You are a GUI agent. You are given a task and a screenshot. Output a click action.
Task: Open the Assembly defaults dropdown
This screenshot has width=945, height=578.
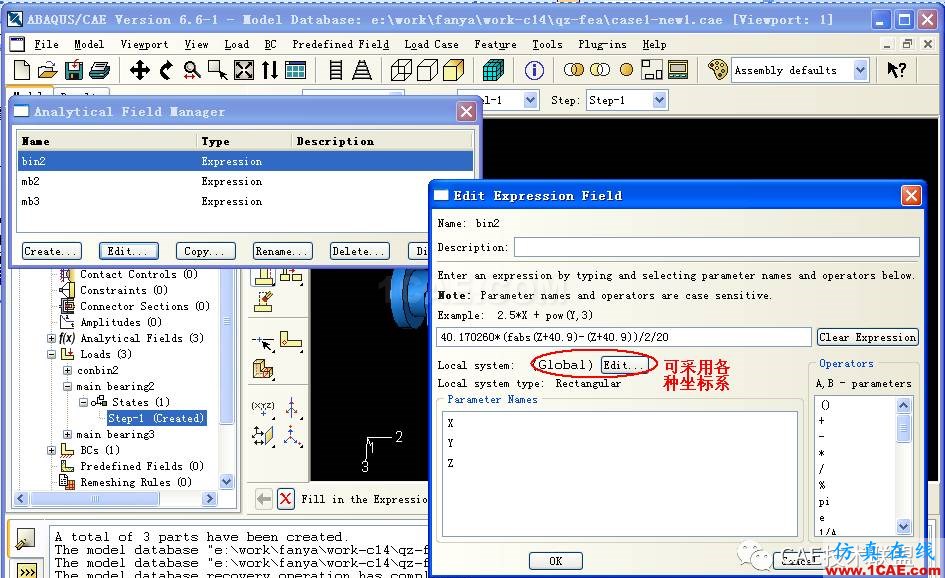pos(861,71)
